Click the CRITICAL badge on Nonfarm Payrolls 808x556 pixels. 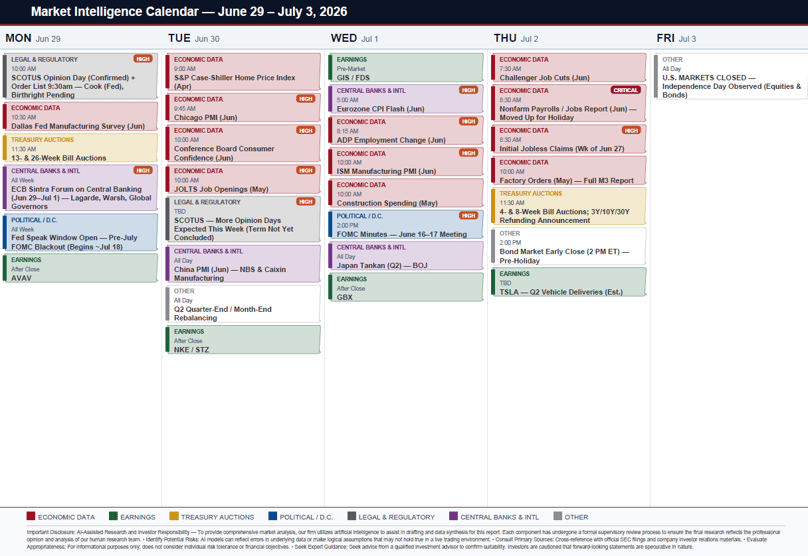[x=625, y=90]
